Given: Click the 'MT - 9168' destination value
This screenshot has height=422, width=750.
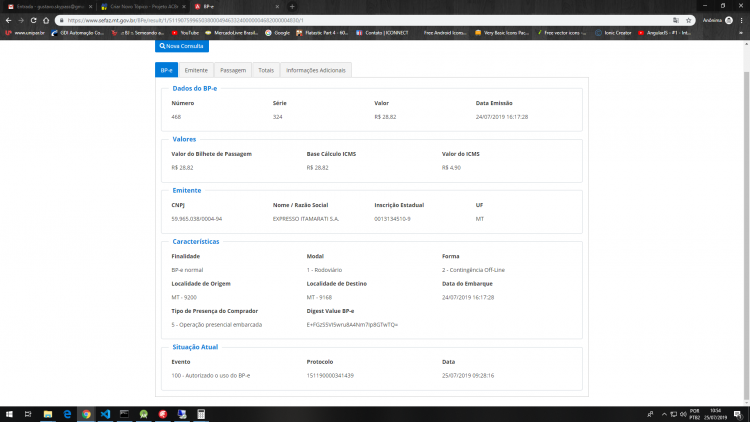Looking at the screenshot, I should 319,297.
